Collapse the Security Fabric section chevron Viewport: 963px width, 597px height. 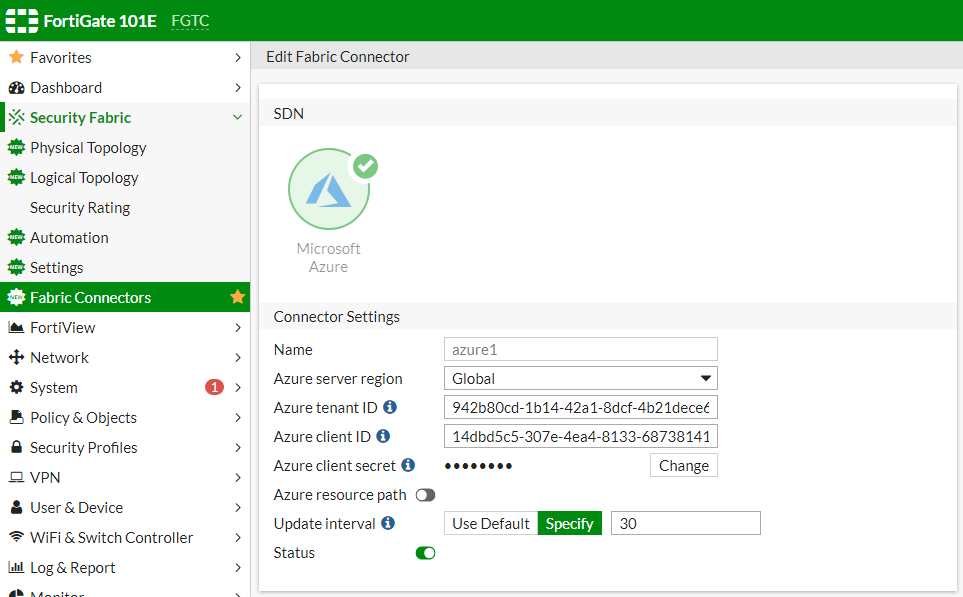(x=238, y=117)
